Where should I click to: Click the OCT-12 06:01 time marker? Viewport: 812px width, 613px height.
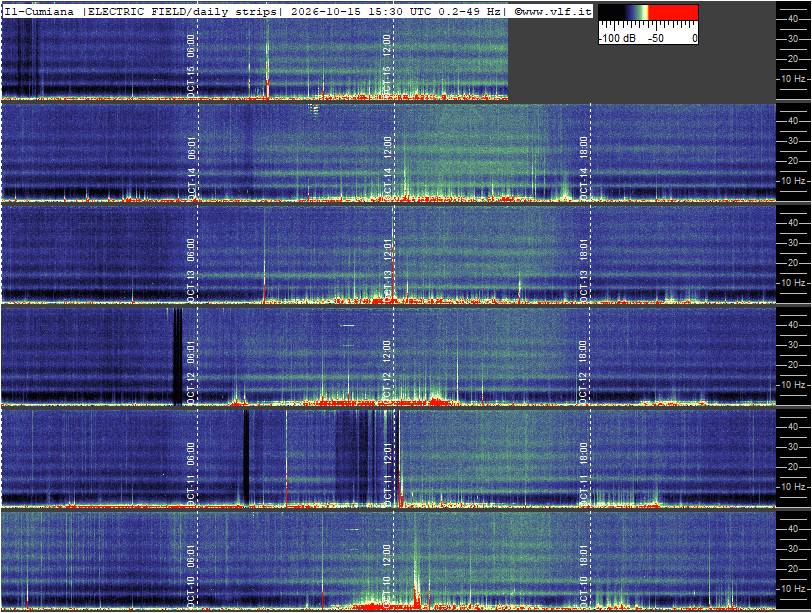191,372
